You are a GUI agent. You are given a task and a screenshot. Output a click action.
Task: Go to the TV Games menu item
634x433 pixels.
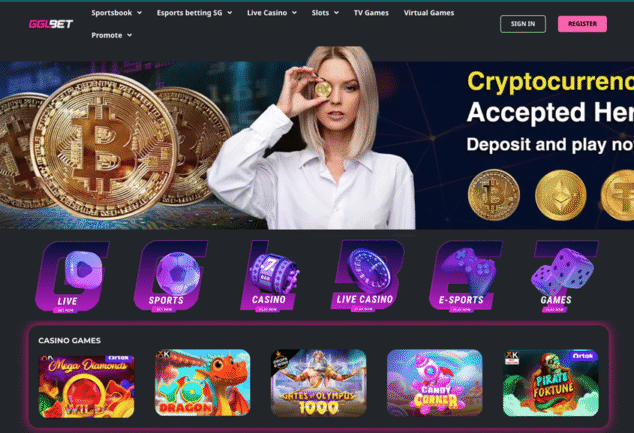point(371,13)
